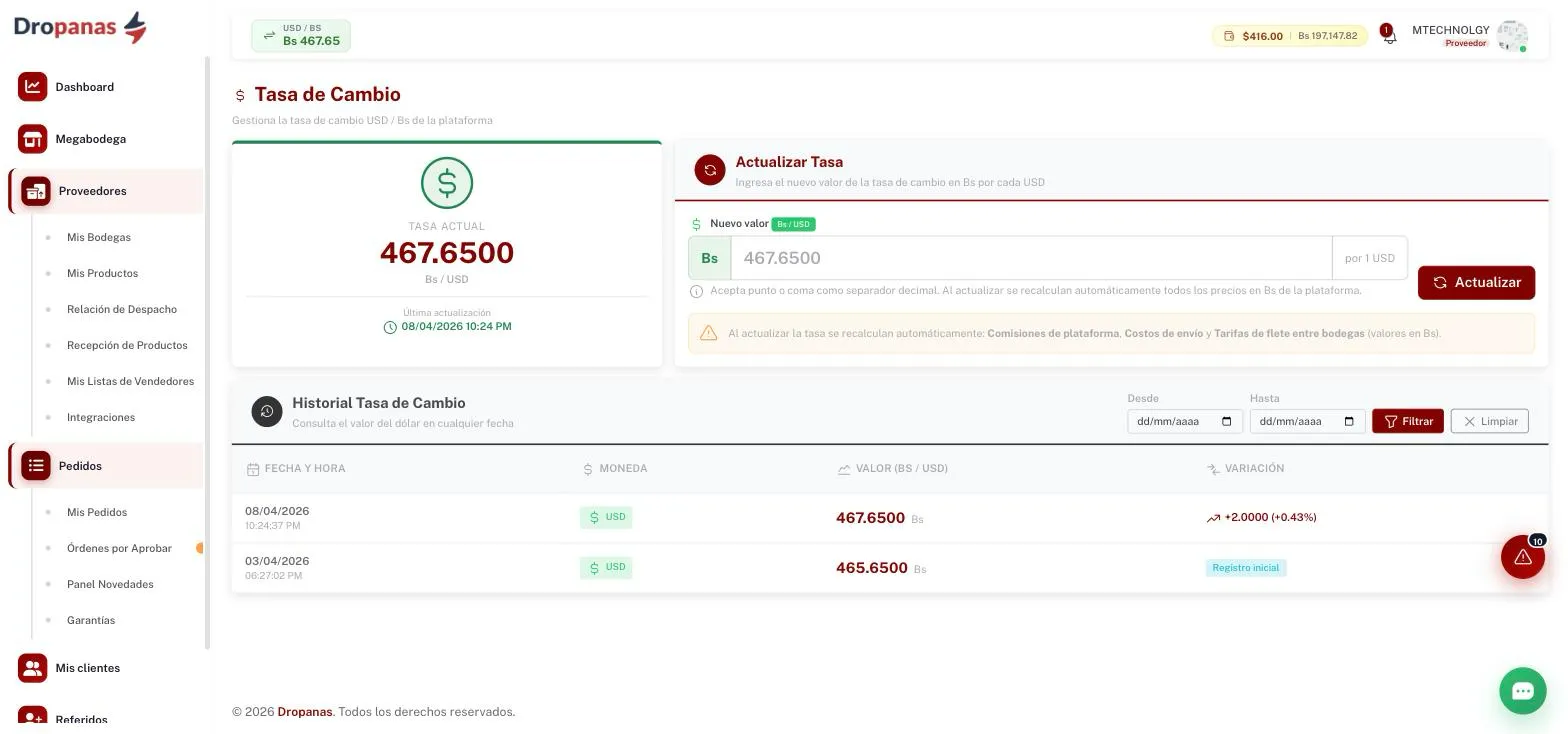The image size is (1568, 734).
Task: Open Recepción de Productos
Action: [127, 345]
